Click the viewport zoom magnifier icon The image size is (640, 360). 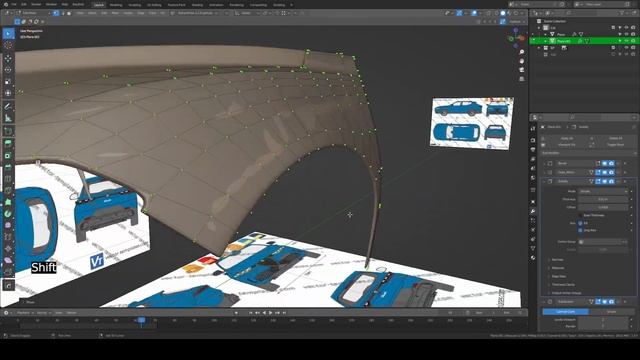(x=522, y=52)
